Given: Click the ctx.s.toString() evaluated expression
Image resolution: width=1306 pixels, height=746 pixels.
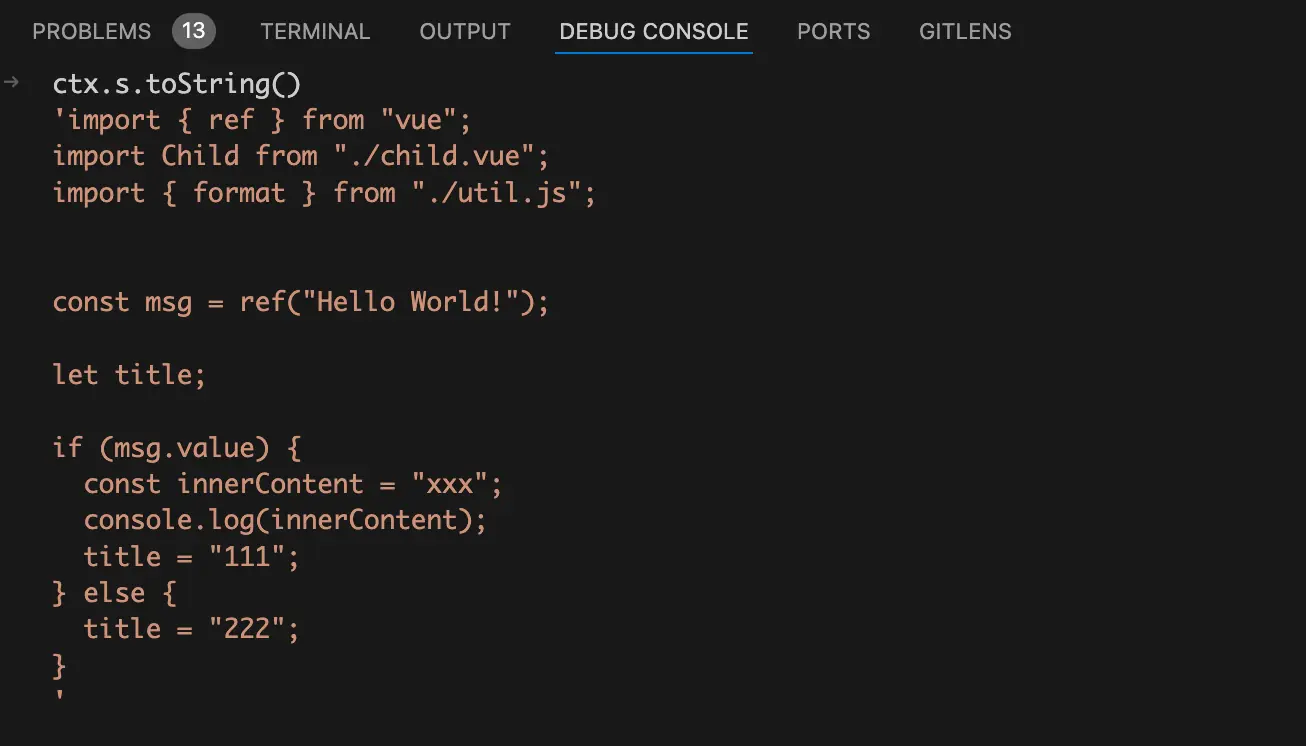Looking at the screenshot, I should click(177, 84).
